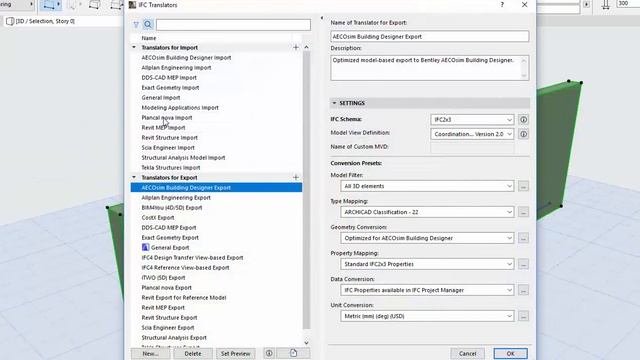Select Allplan Engineering Export
This screenshot has width=640, height=360.
tap(176, 198)
